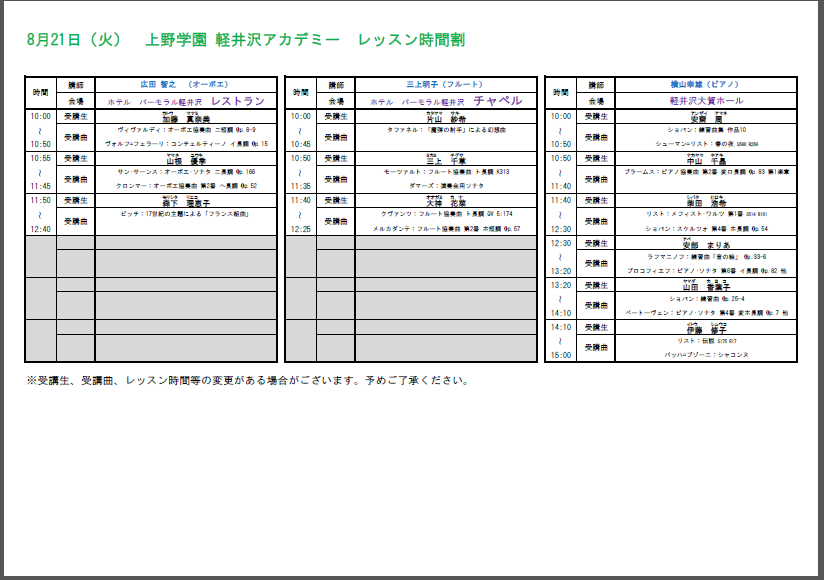Viewport: 824px width, 580px height.
Task: Click the end time "12:25"
Action: click(x=301, y=229)
